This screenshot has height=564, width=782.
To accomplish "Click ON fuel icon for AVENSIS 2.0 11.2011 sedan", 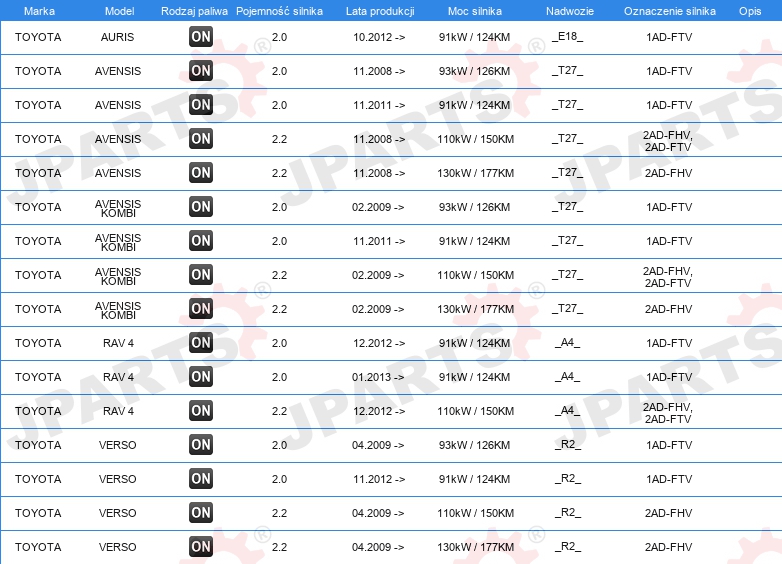I will point(201,104).
